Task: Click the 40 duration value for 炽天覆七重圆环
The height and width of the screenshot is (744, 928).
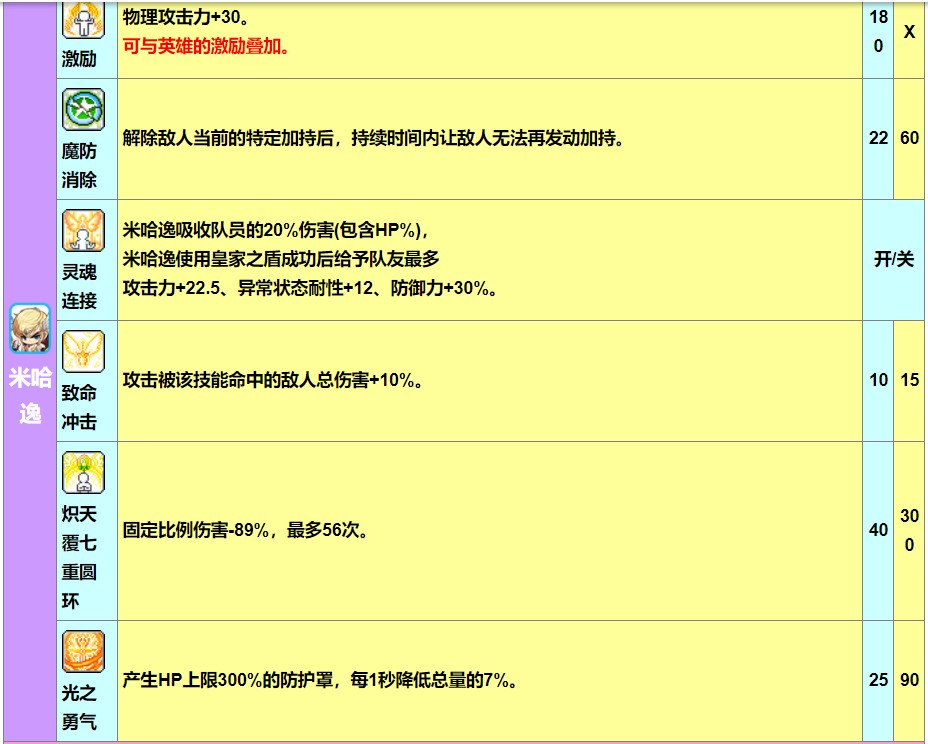Action: tap(878, 530)
